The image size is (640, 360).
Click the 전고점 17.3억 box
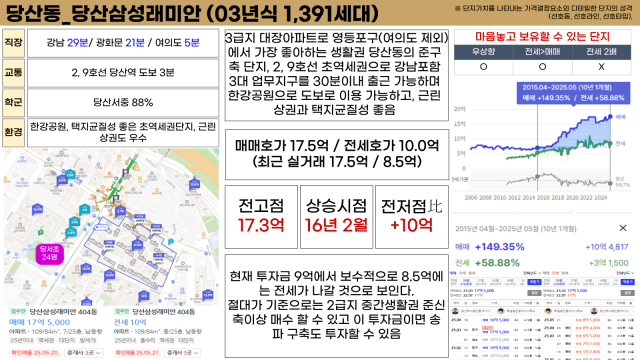(261, 217)
